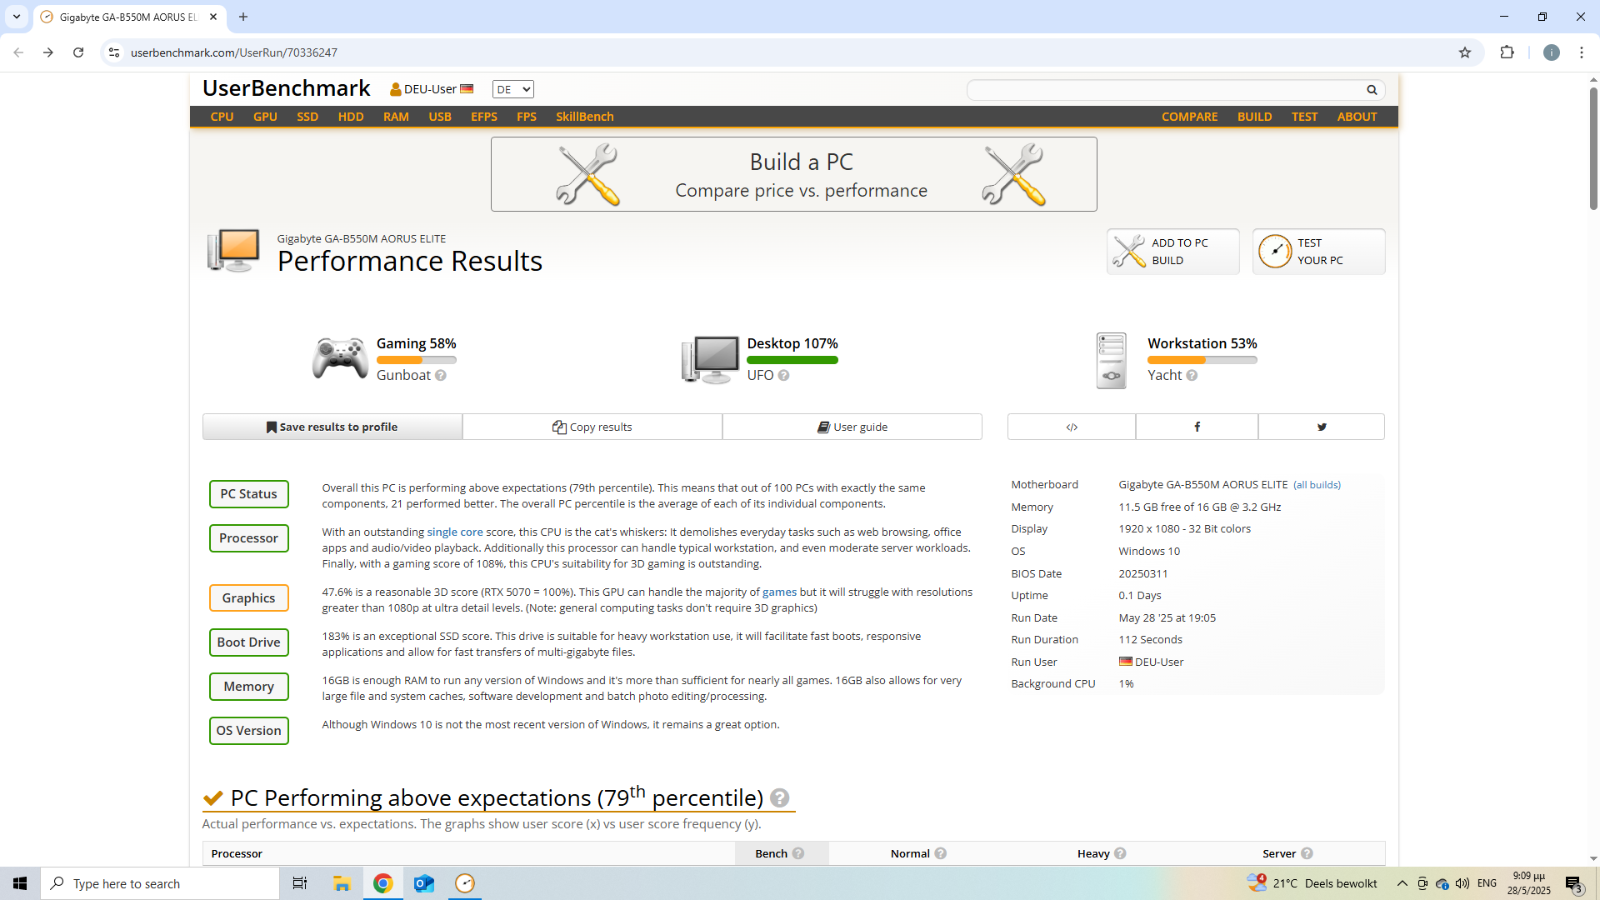Viewport: 1600px width, 900px height.
Task: Share results on Twitter
Action: pos(1322,427)
